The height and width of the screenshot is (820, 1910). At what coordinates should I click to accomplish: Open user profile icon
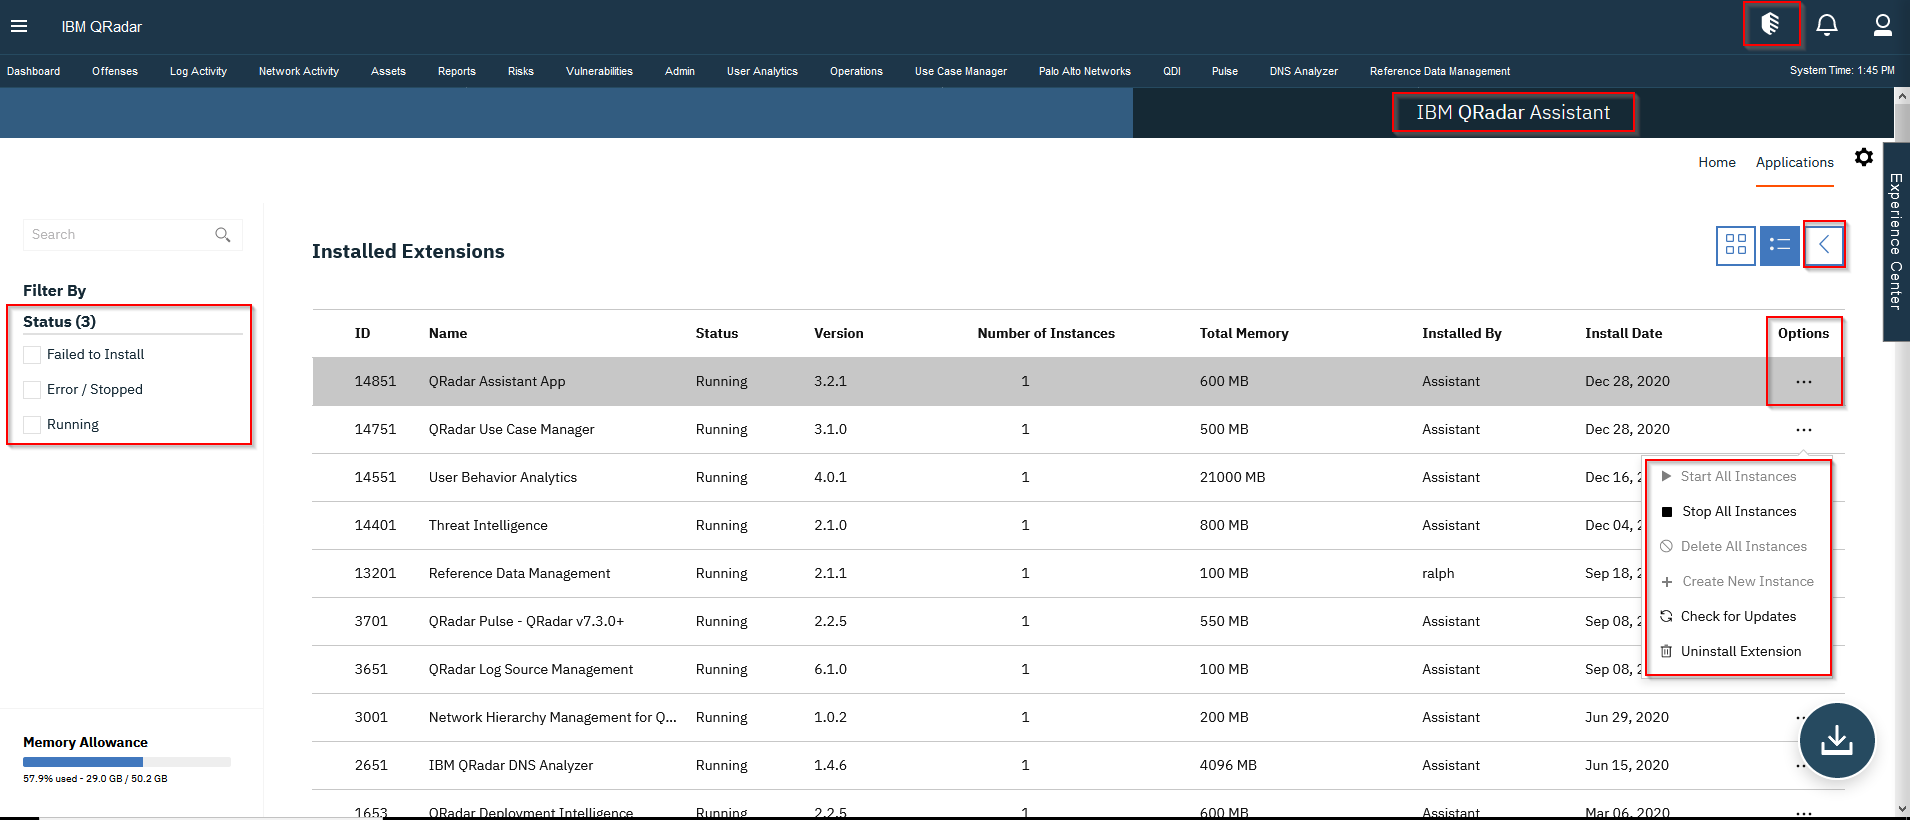point(1882,25)
